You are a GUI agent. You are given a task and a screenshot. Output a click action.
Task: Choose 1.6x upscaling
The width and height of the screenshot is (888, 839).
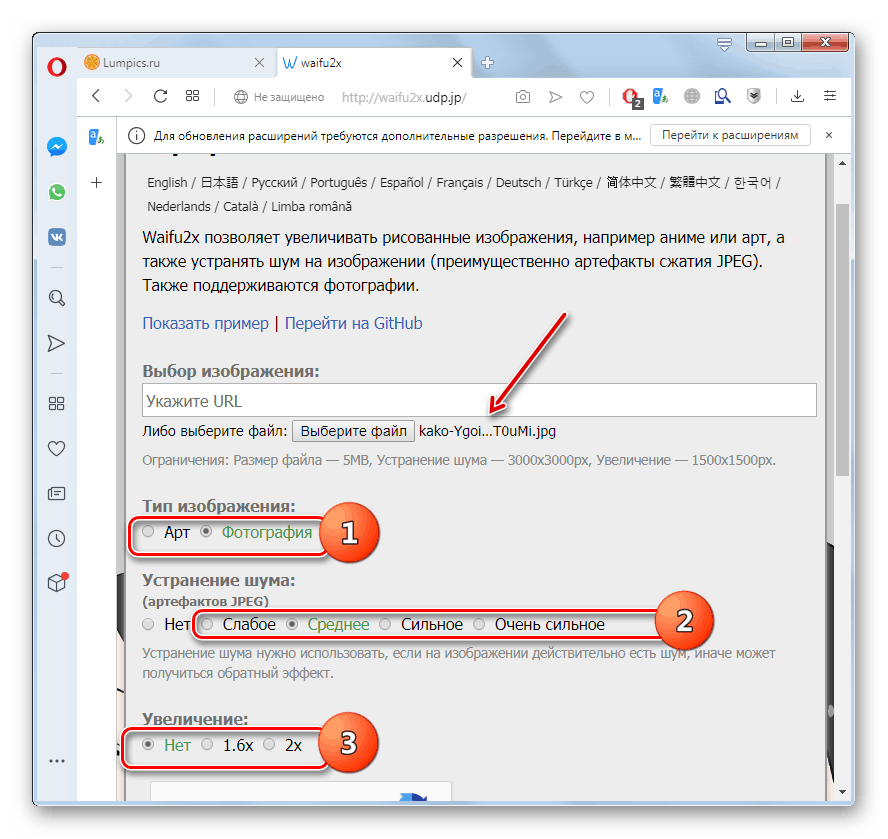[207, 744]
